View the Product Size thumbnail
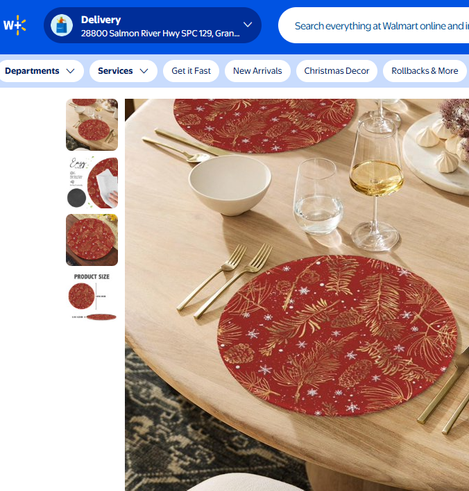469x491 pixels. 92,297
